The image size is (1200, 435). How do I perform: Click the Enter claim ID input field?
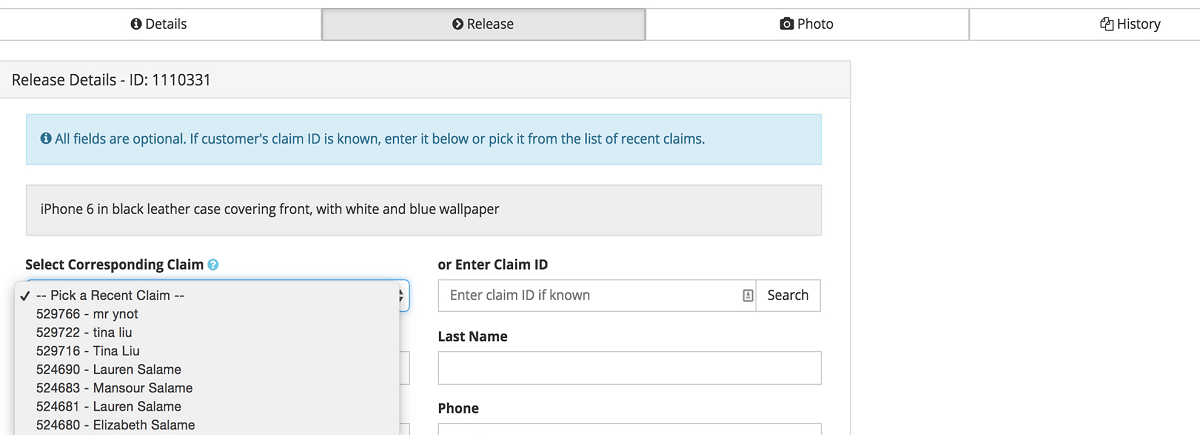coord(590,295)
